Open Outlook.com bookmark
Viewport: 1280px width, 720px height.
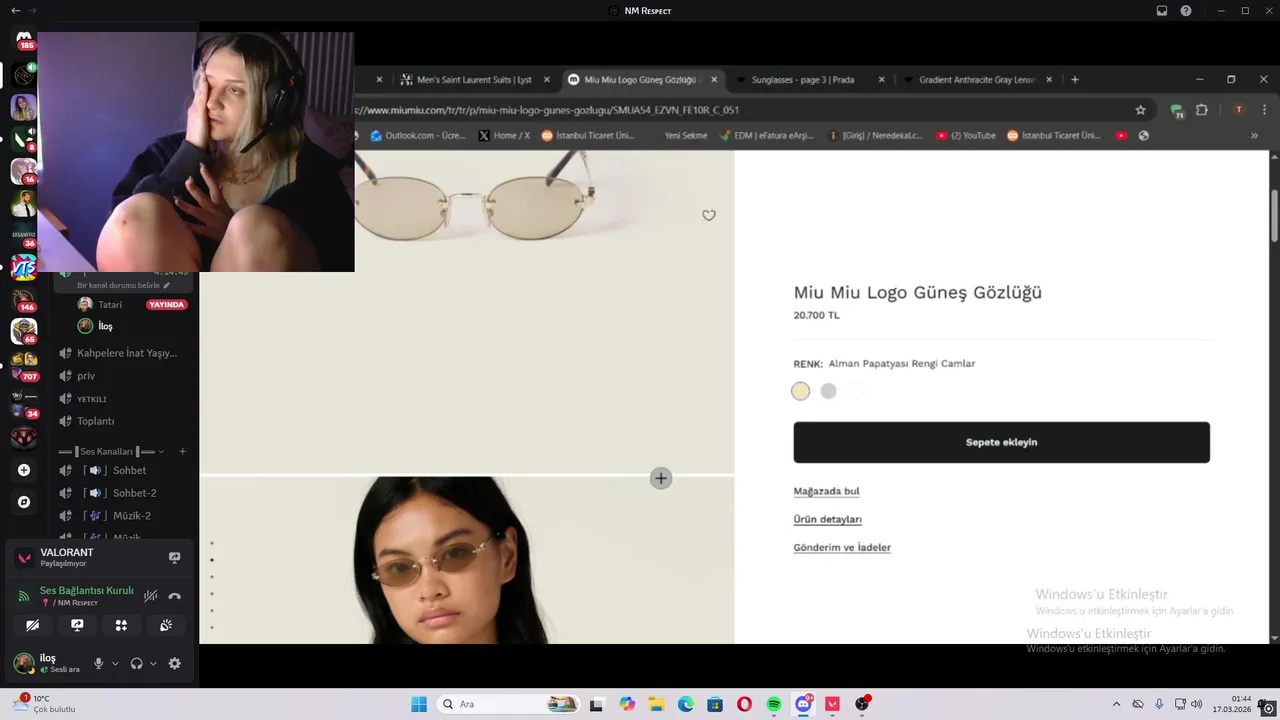click(417, 135)
